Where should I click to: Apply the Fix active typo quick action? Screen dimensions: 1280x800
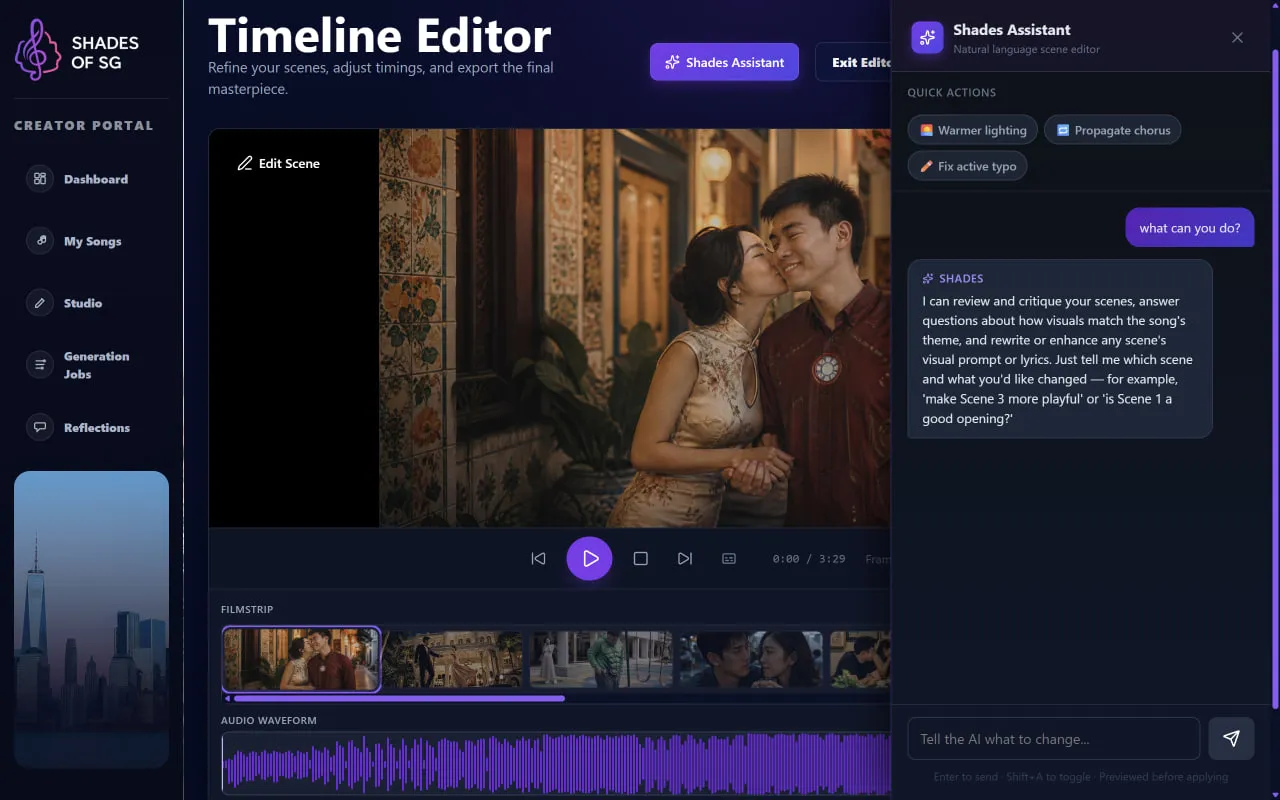click(x=967, y=166)
